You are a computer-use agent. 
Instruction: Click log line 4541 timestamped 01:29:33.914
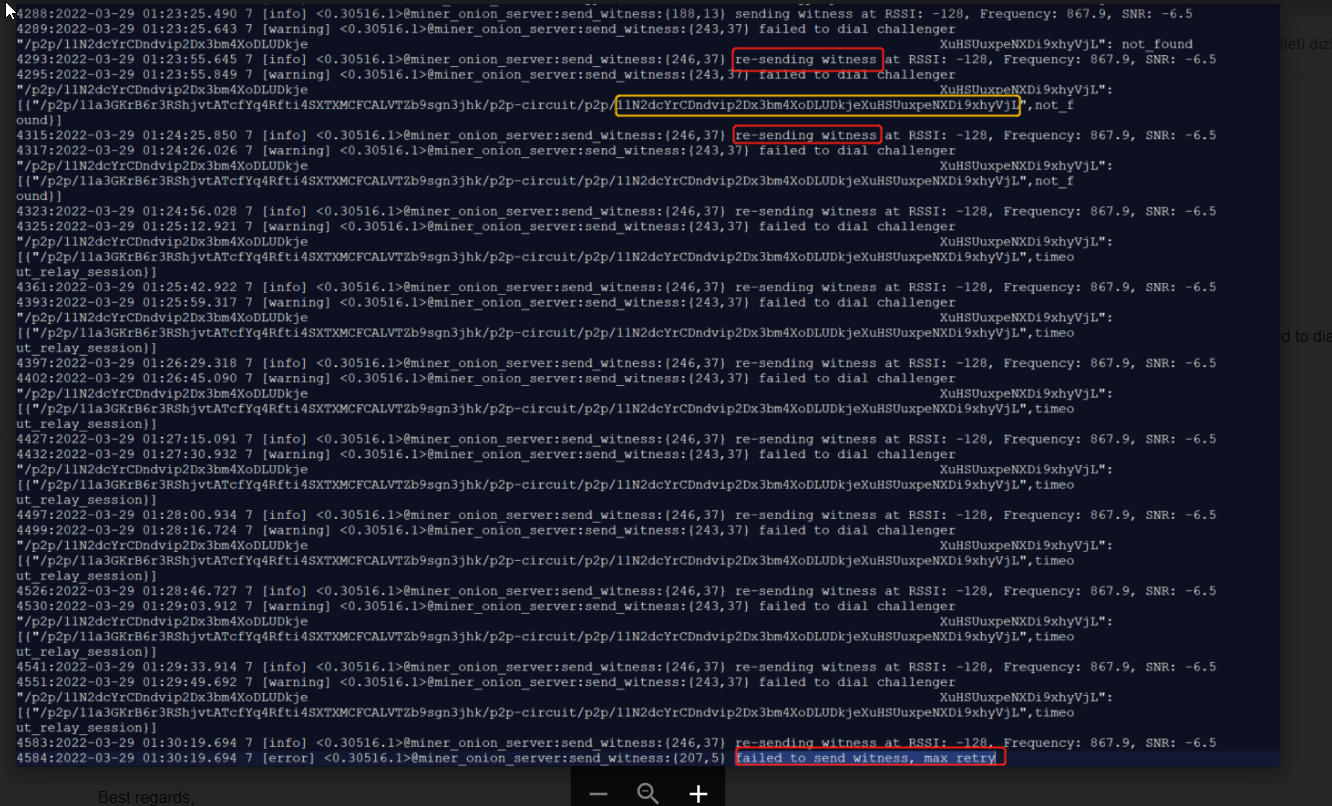click(x=616, y=667)
